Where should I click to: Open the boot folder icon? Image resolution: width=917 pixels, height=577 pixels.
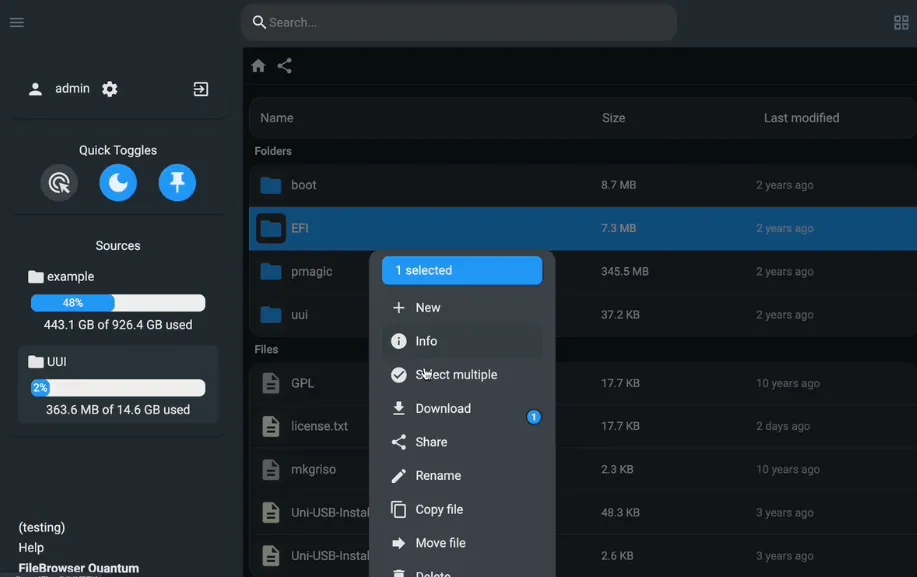(271, 185)
